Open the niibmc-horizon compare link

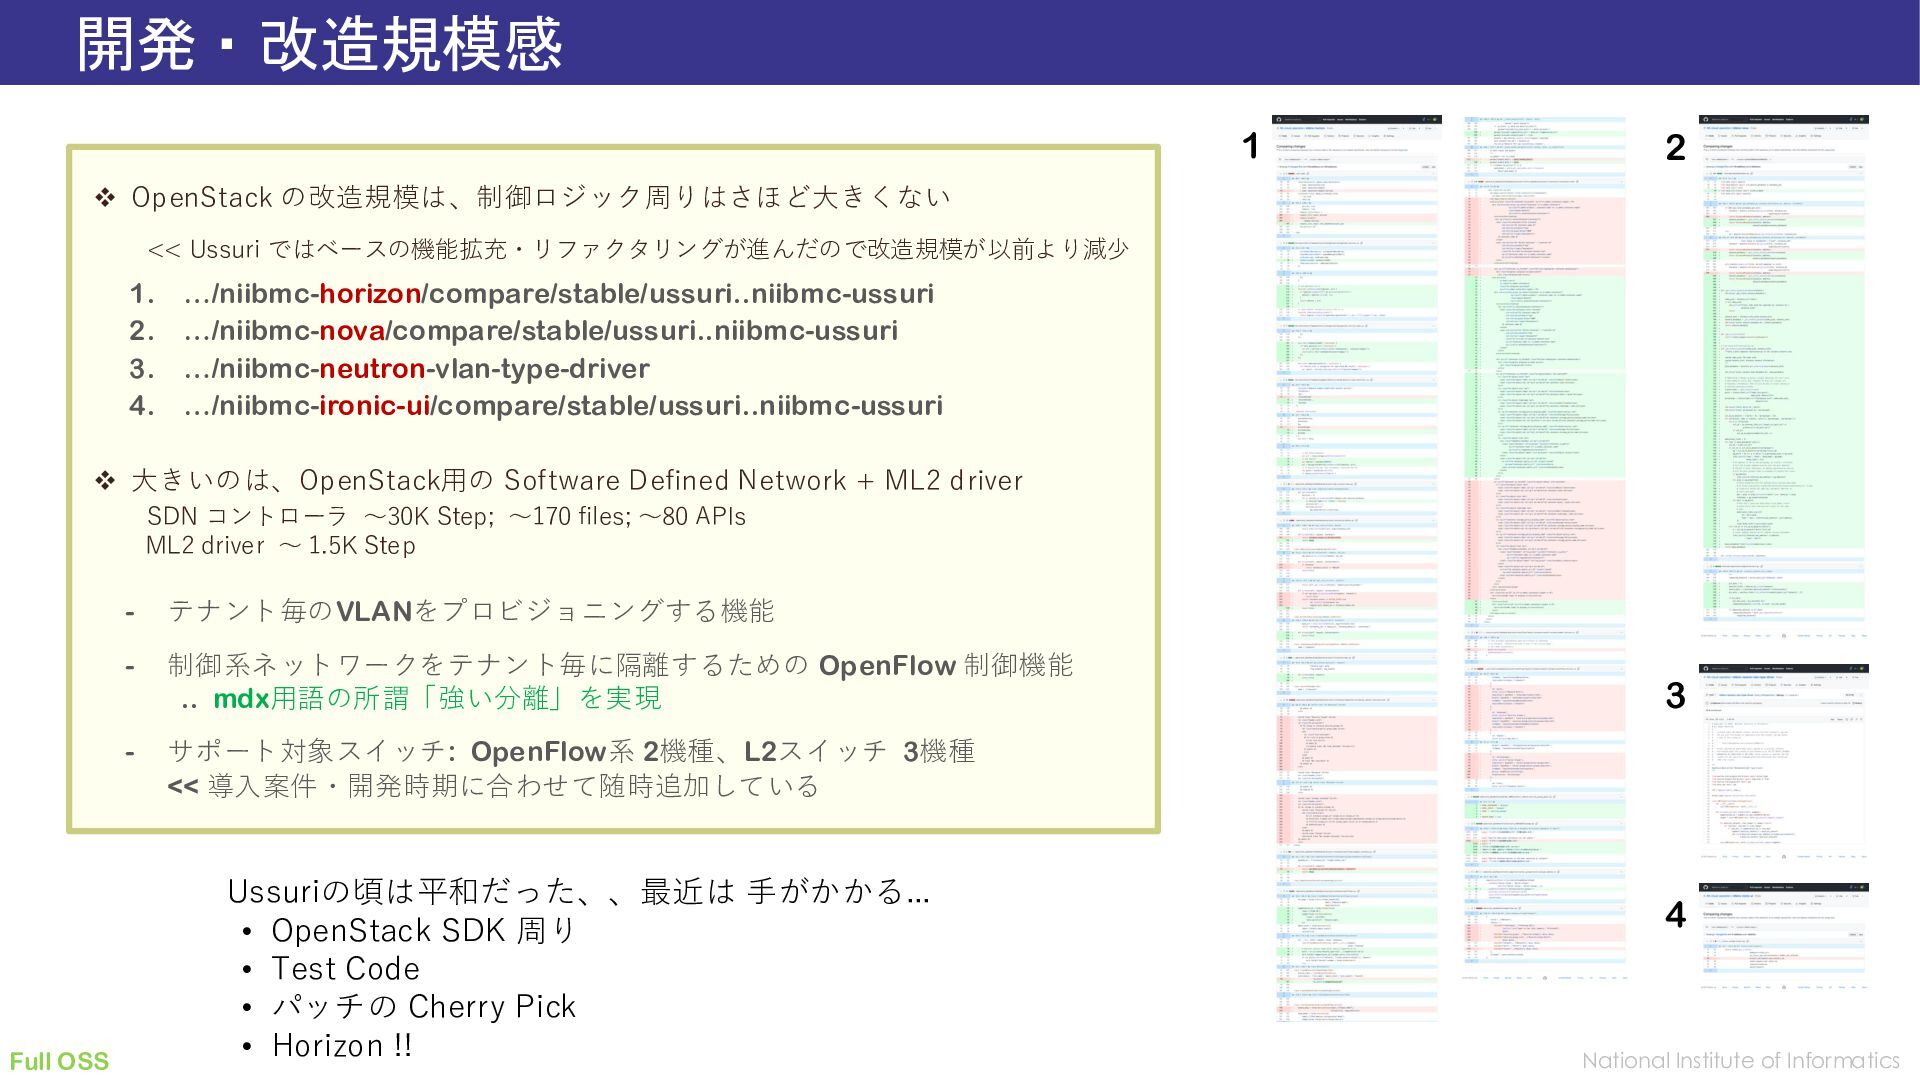click(x=558, y=294)
